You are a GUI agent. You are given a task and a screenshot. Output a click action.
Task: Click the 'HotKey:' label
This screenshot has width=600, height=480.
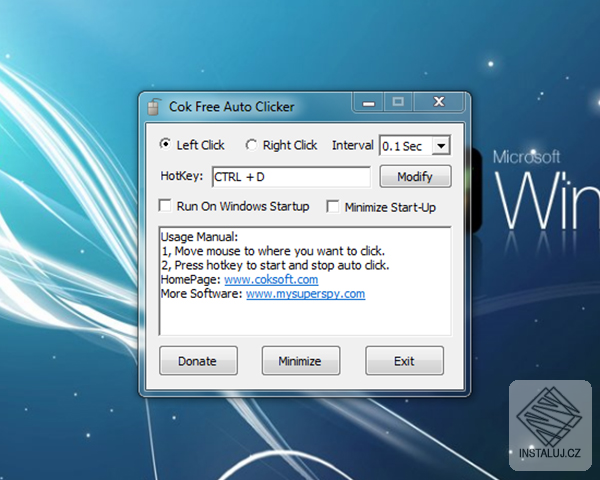click(182, 176)
